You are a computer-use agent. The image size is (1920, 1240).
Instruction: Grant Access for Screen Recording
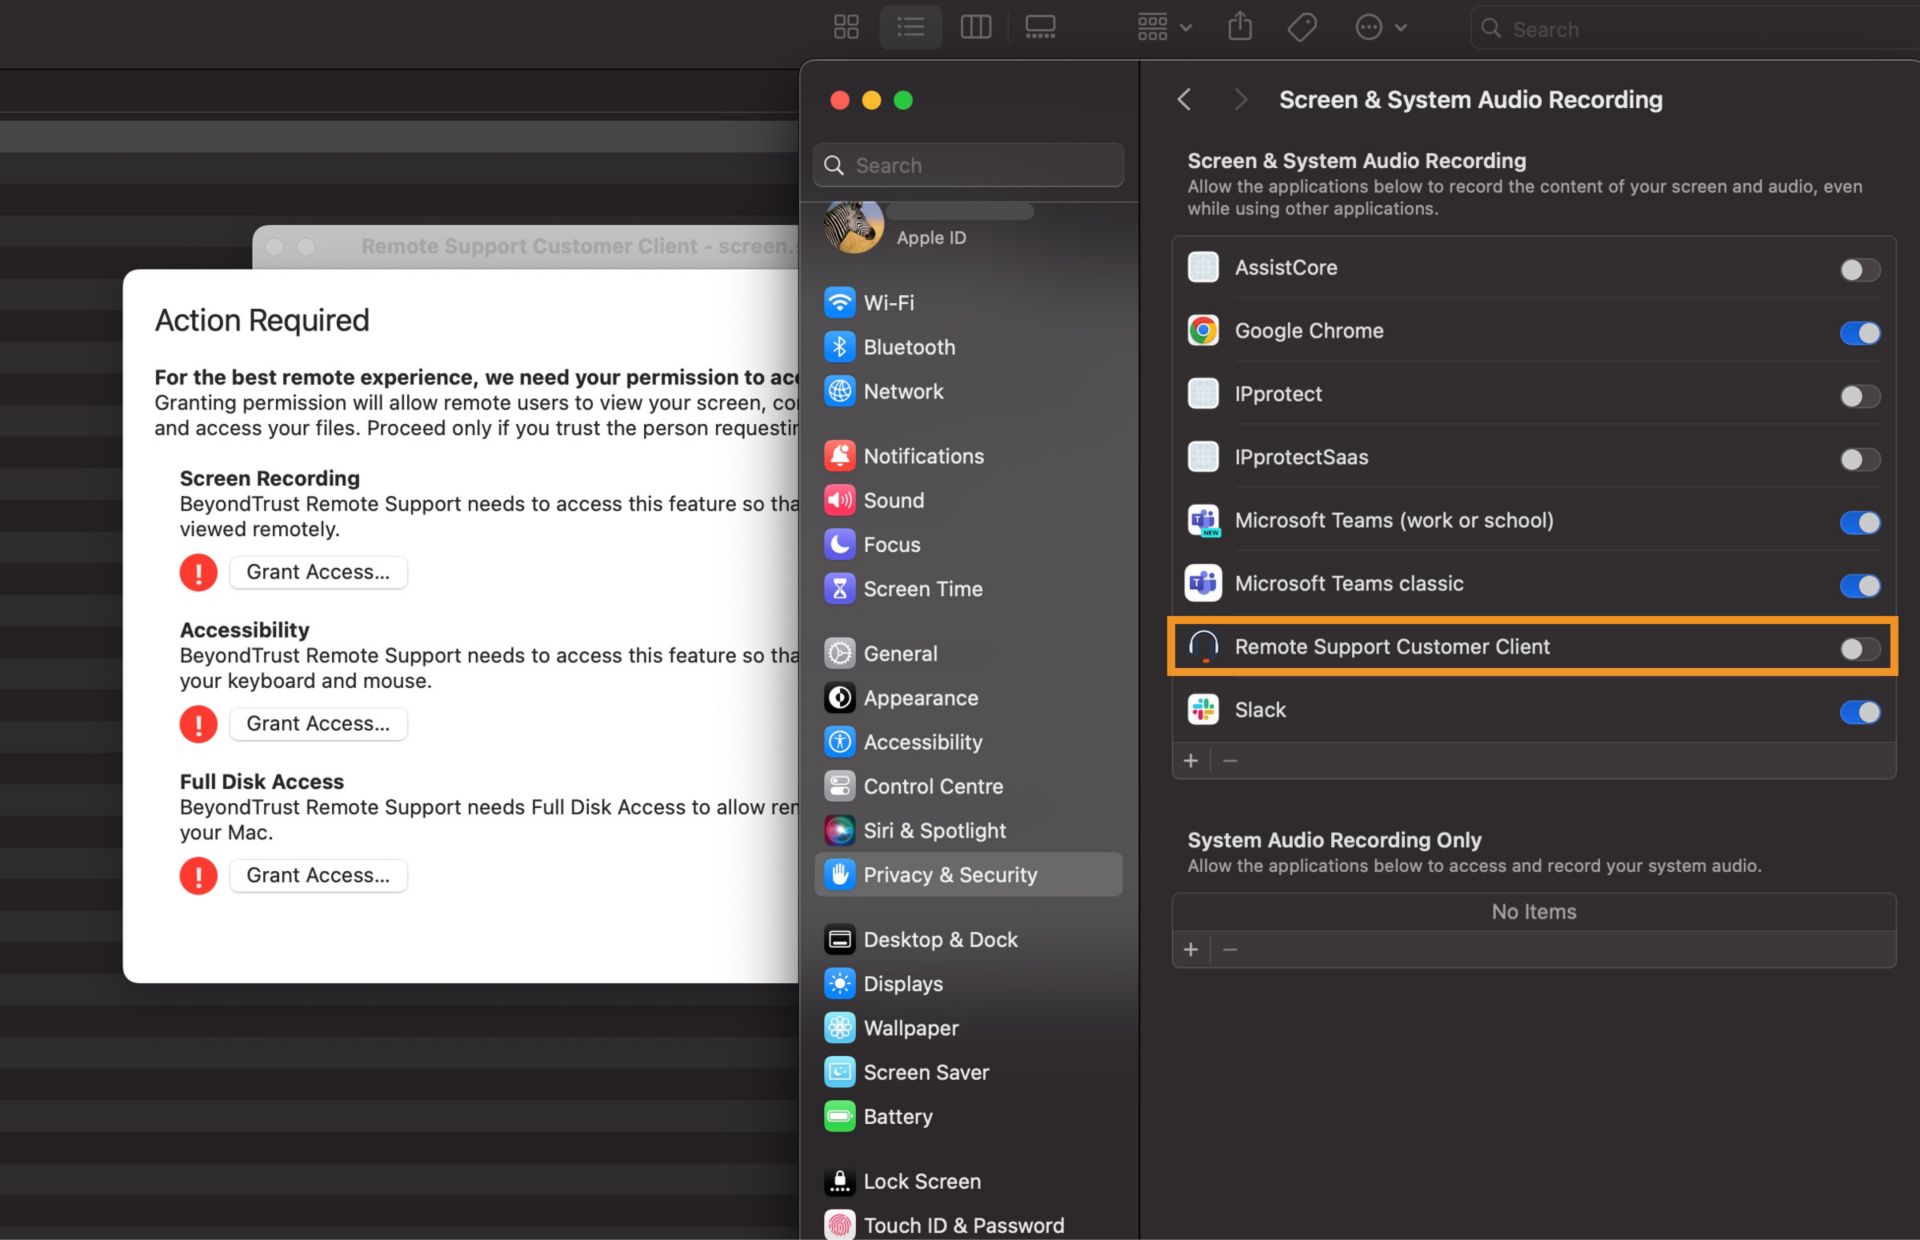tap(318, 572)
